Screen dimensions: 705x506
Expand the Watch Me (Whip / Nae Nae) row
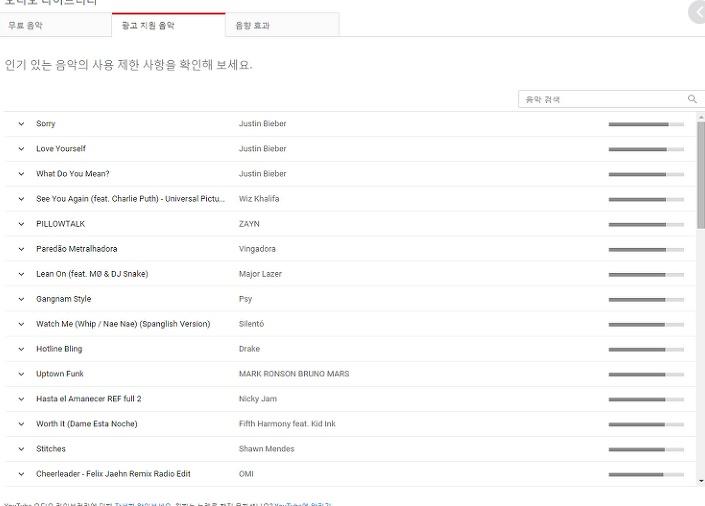click(x=21, y=324)
